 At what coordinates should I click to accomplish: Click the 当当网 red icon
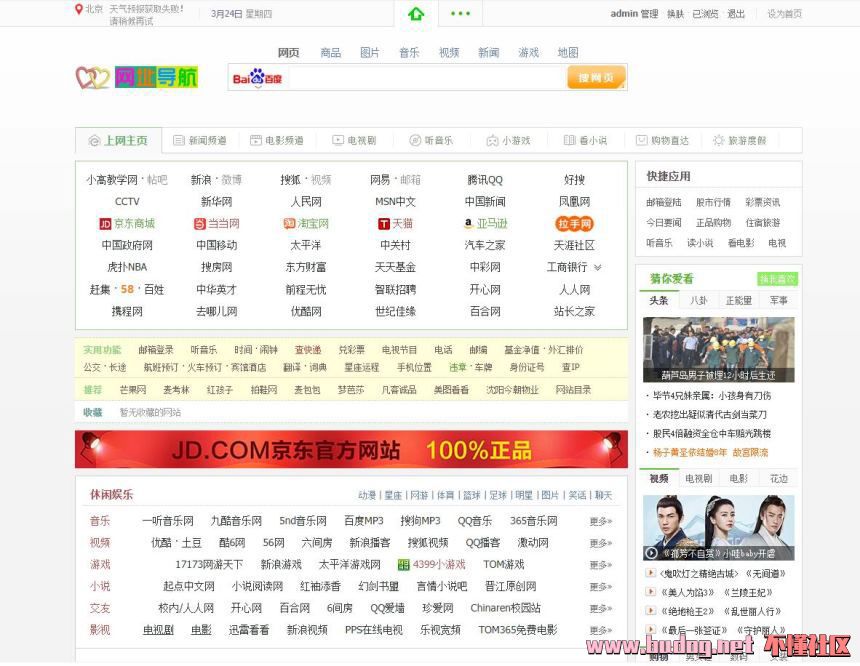[200, 224]
